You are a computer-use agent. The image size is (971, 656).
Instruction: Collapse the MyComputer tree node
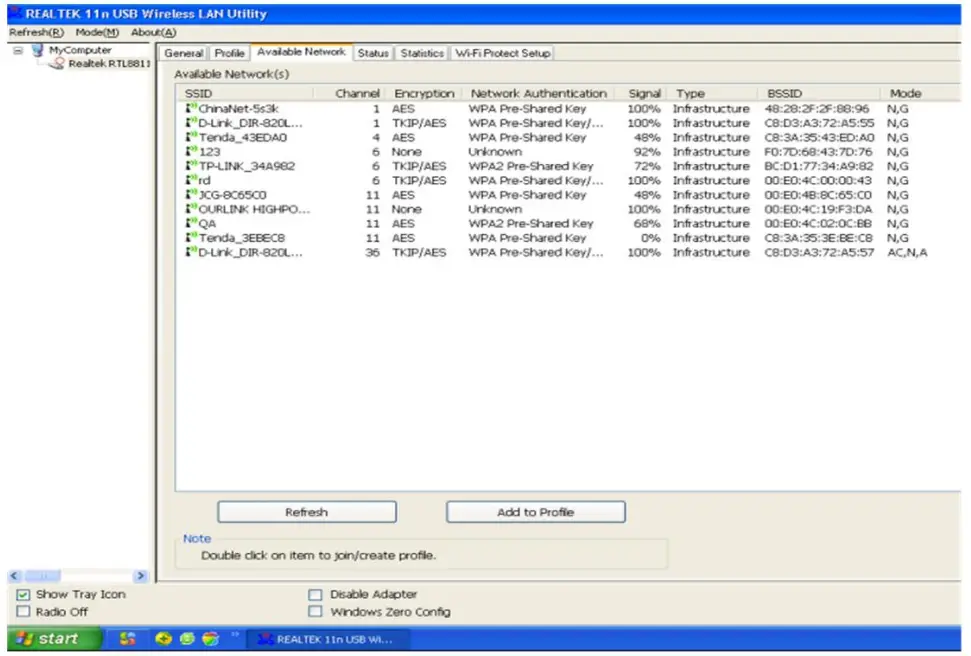click(x=18, y=50)
